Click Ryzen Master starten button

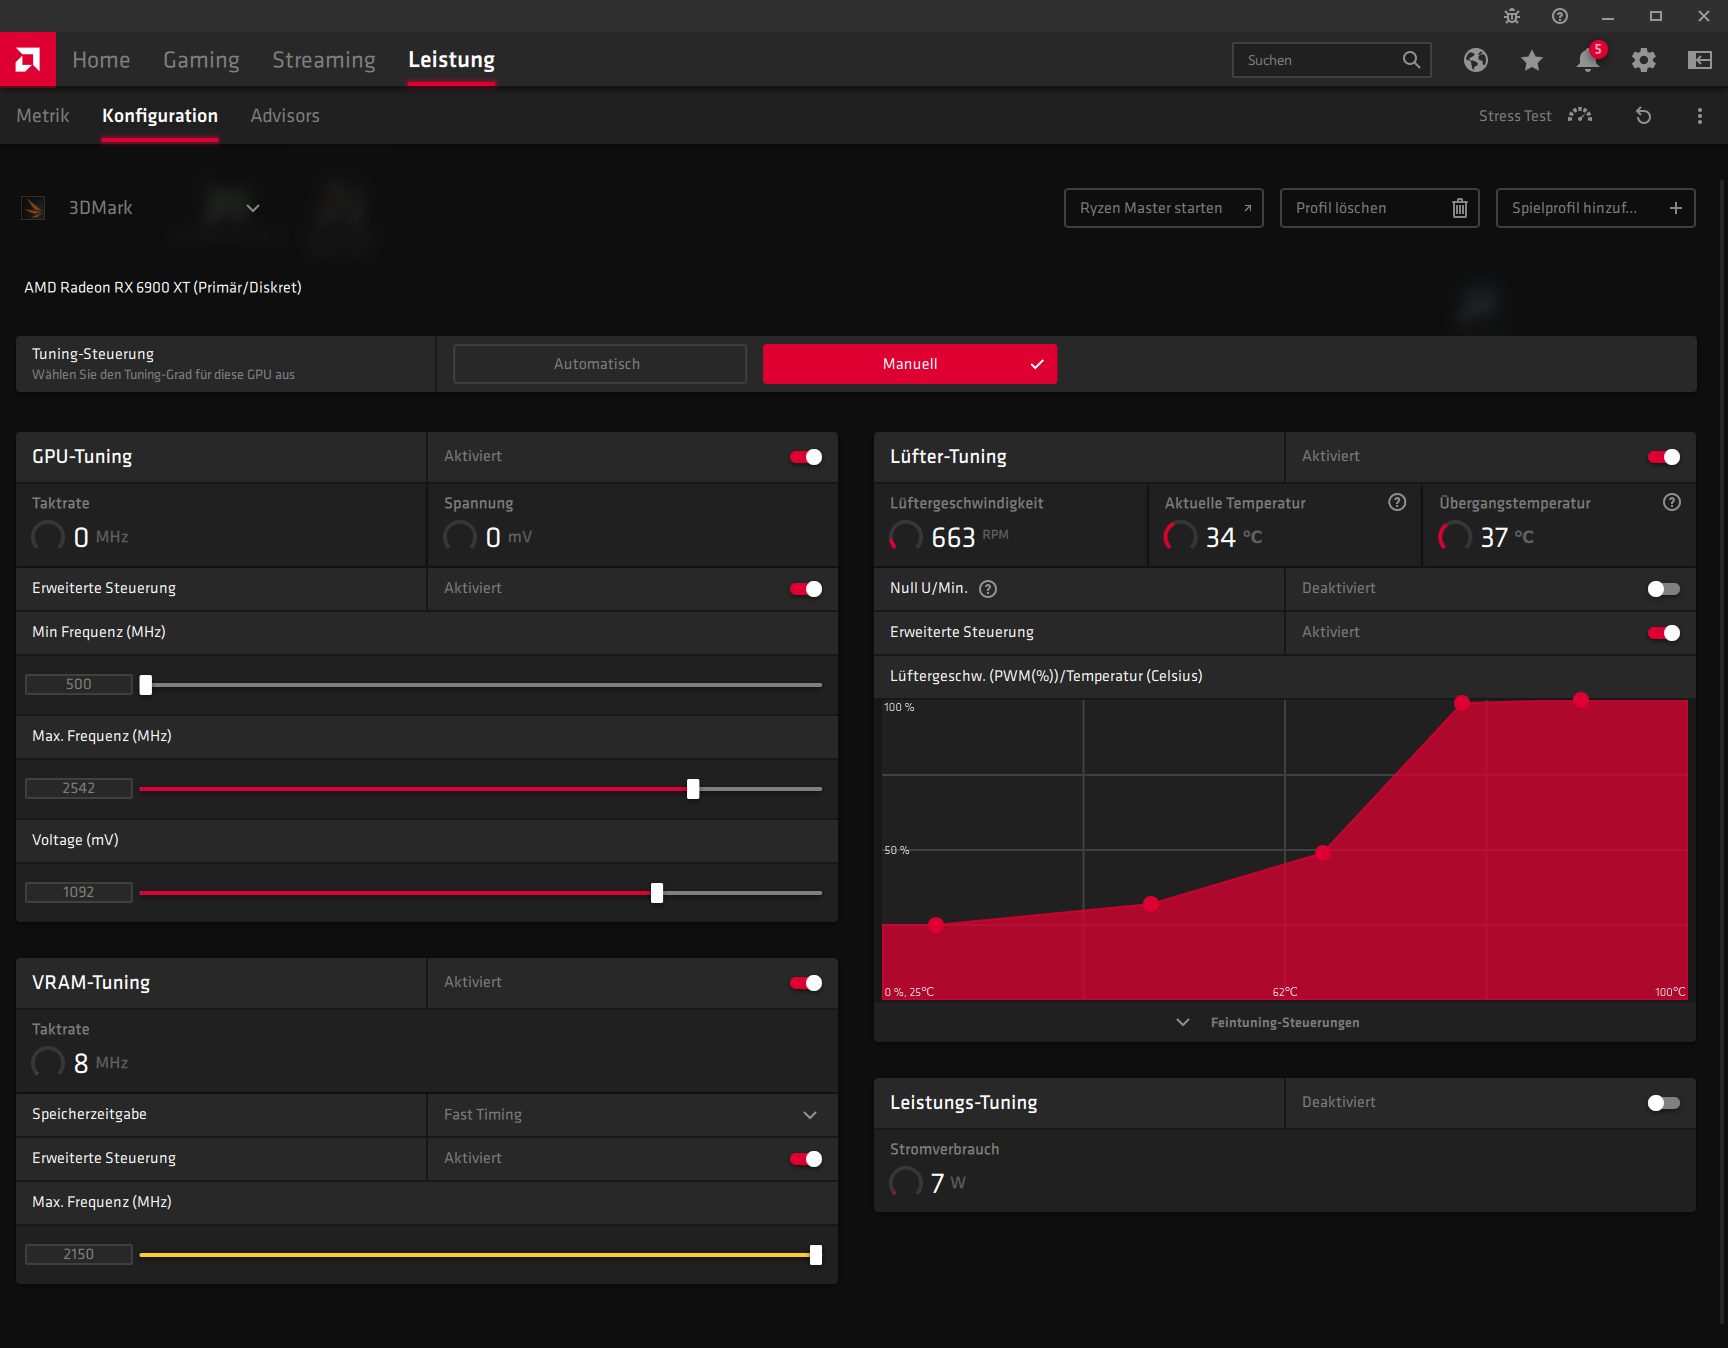click(1164, 208)
